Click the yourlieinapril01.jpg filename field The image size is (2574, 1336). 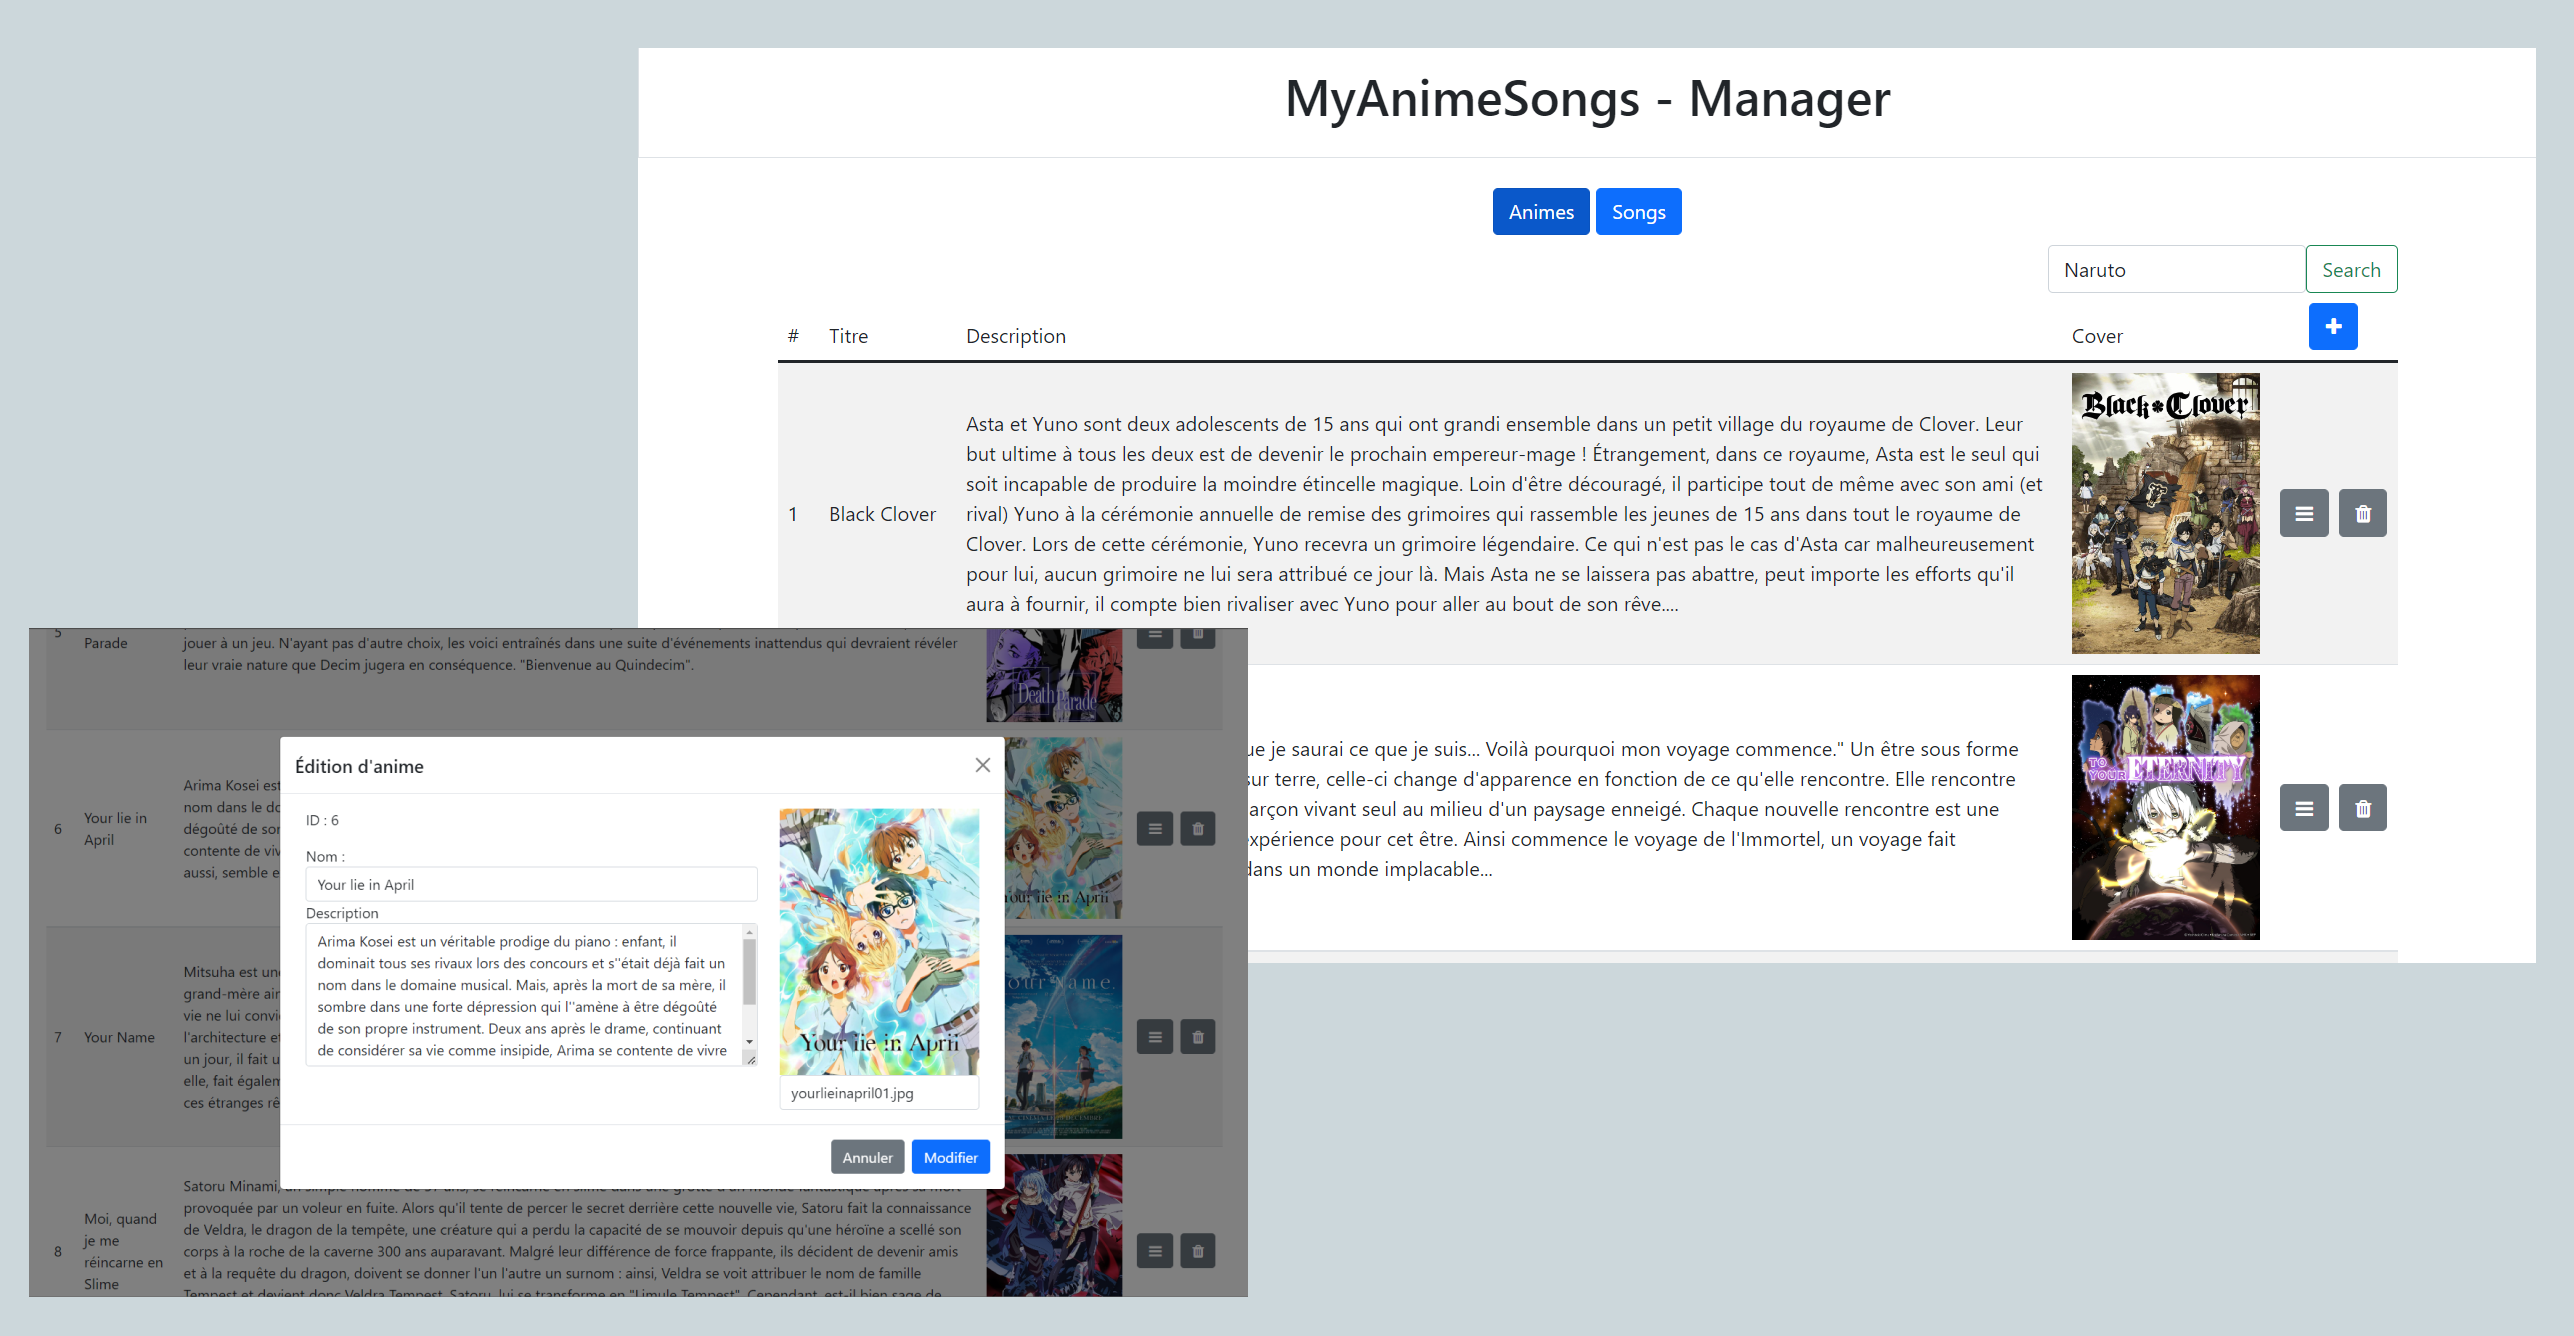coord(878,1093)
